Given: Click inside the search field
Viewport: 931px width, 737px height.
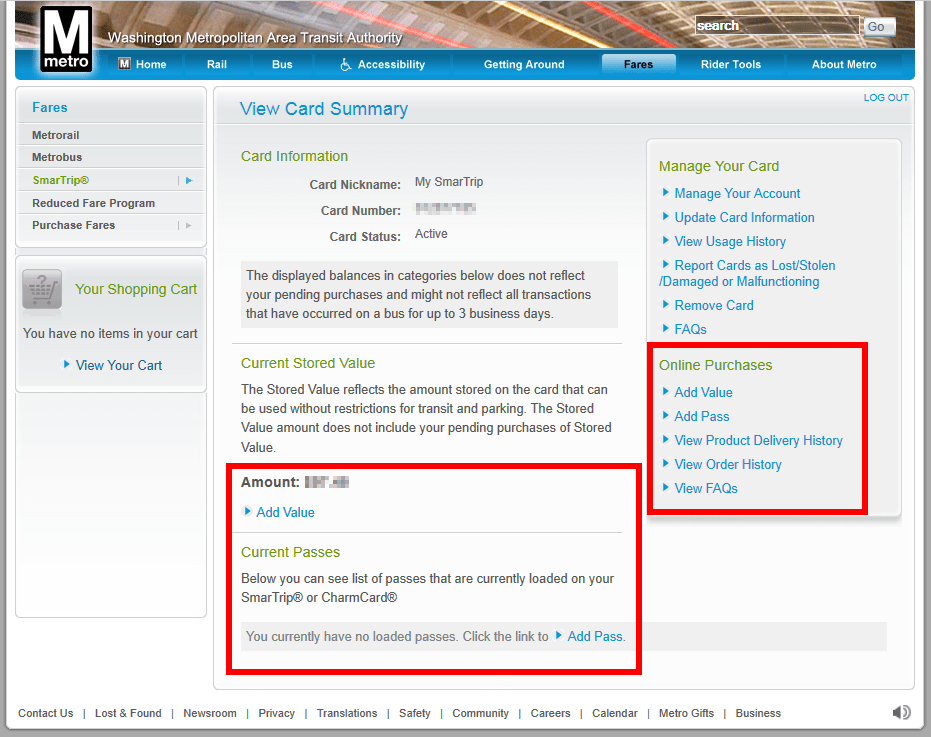Looking at the screenshot, I should (x=777, y=27).
